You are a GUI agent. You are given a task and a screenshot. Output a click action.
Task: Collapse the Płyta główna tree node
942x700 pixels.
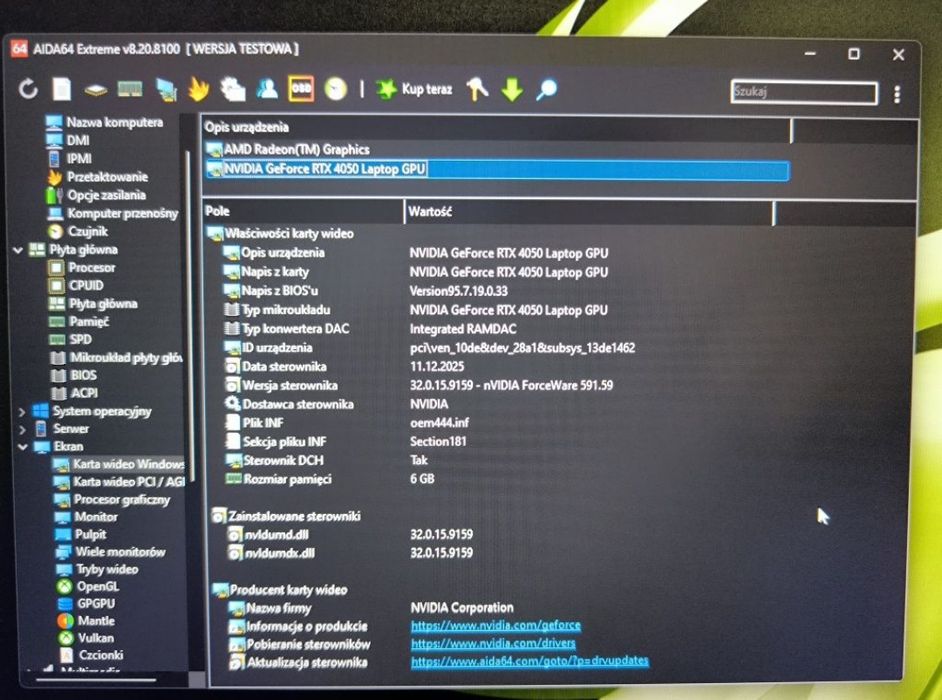[x=18, y=250]
